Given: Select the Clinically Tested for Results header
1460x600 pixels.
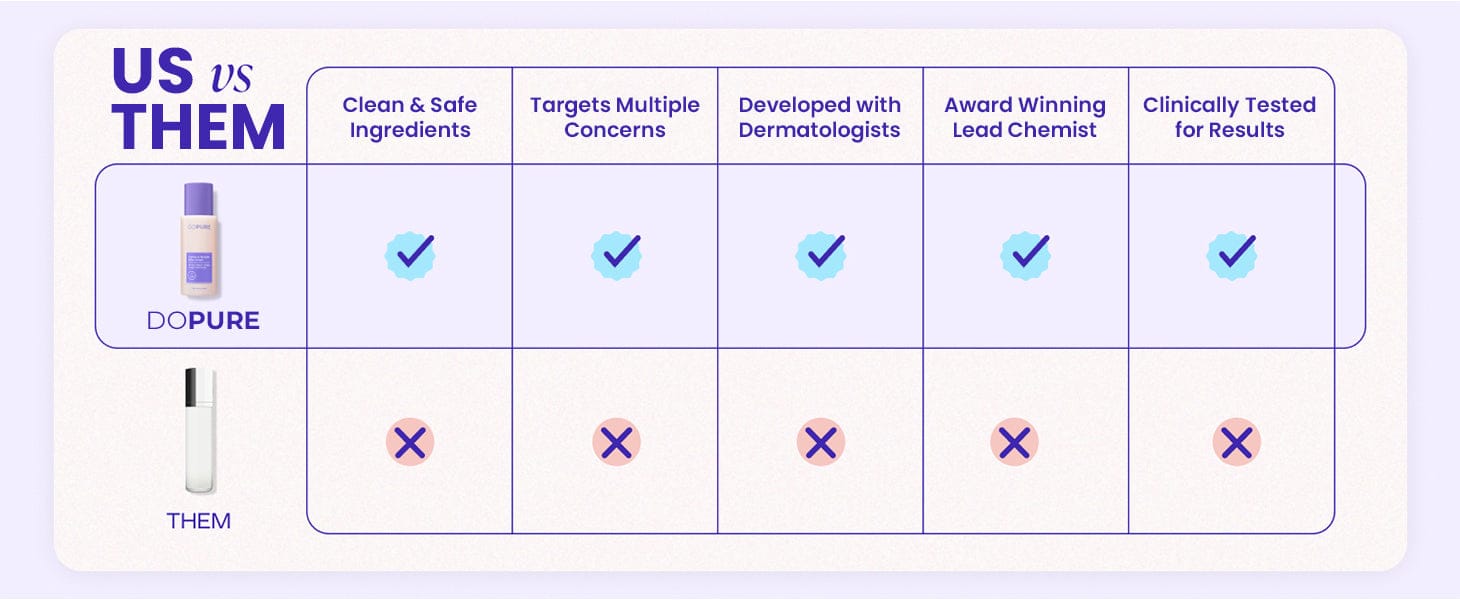Looking at the screenshot, I should 1230,117.
